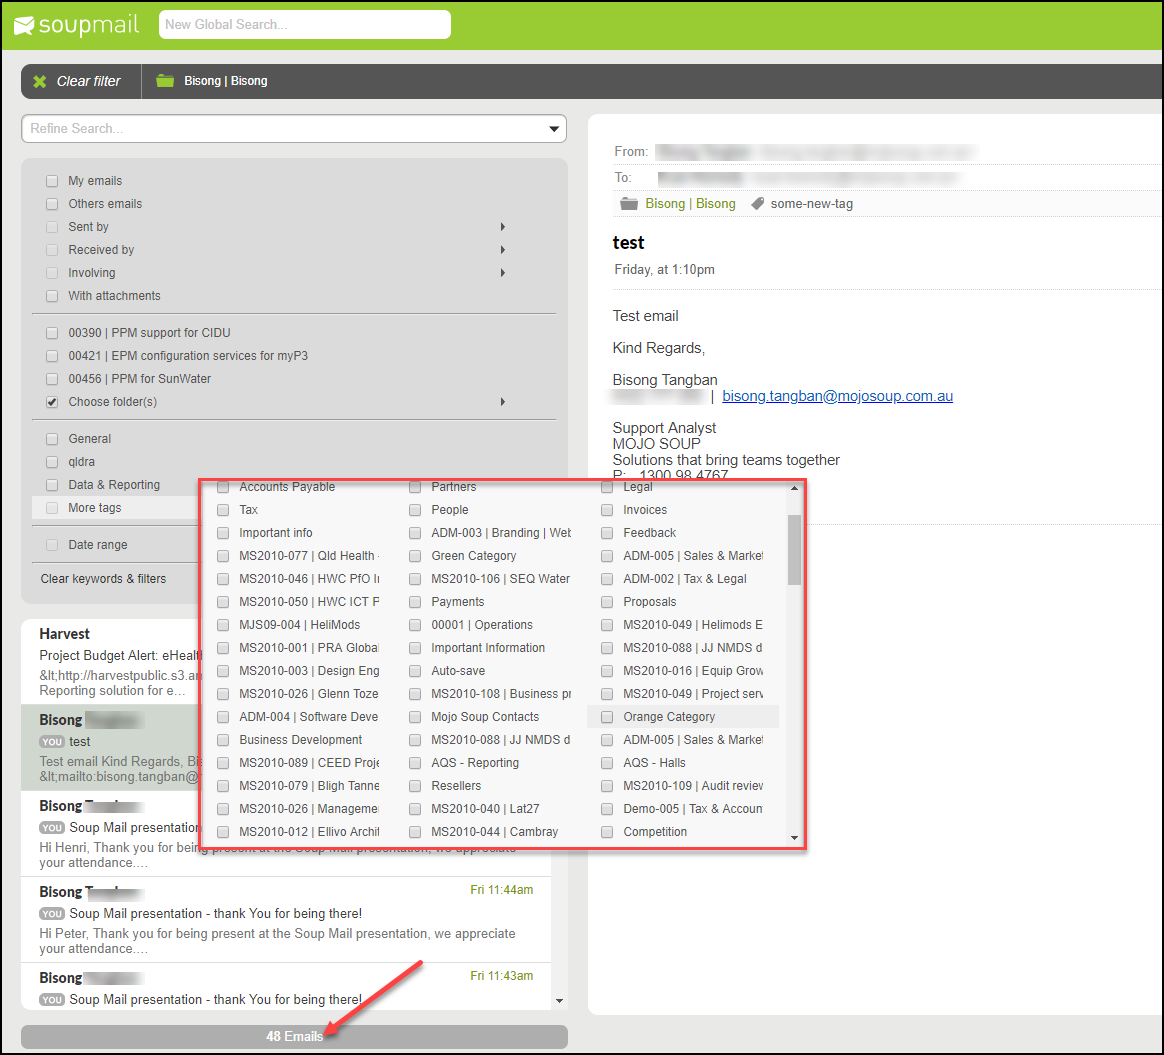Uncheck the Choose folder(s) checkbox

point(51,402)
